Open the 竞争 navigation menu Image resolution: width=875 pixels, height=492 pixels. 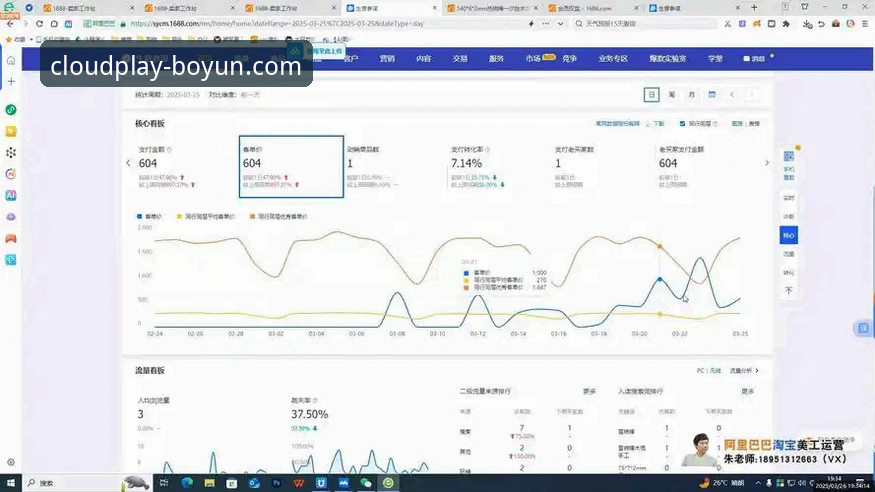pyautogui.click(x=569, y=59)
